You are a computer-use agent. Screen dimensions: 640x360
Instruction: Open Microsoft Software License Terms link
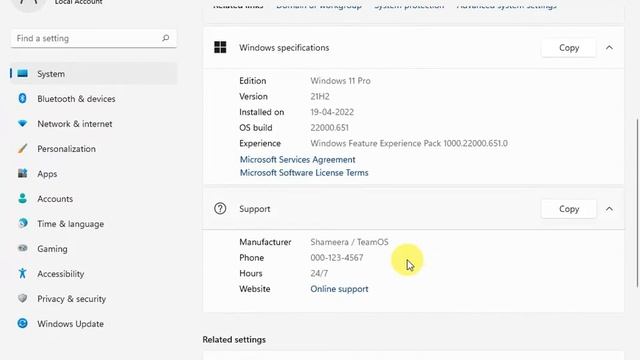coord(304,173)
